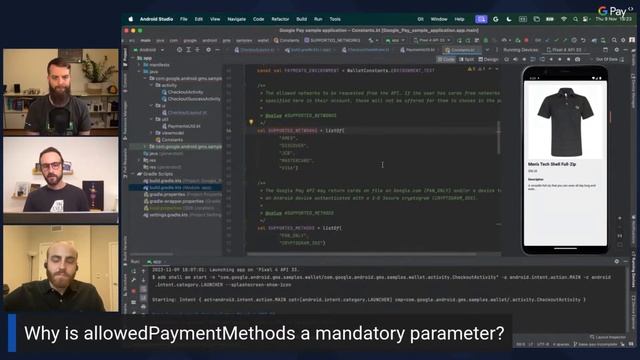Open the Apple menu
640x360 pixels.
click(x=131, y=19)
